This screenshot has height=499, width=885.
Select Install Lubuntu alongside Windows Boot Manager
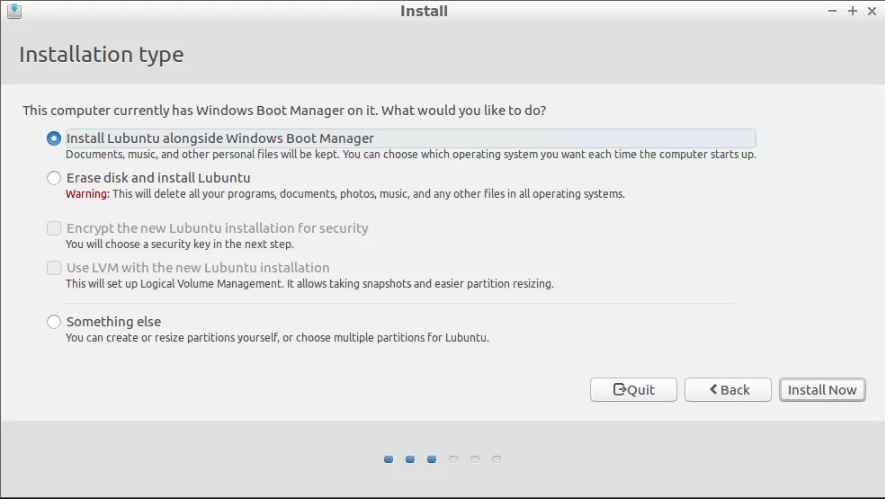(x=54, y=138)
